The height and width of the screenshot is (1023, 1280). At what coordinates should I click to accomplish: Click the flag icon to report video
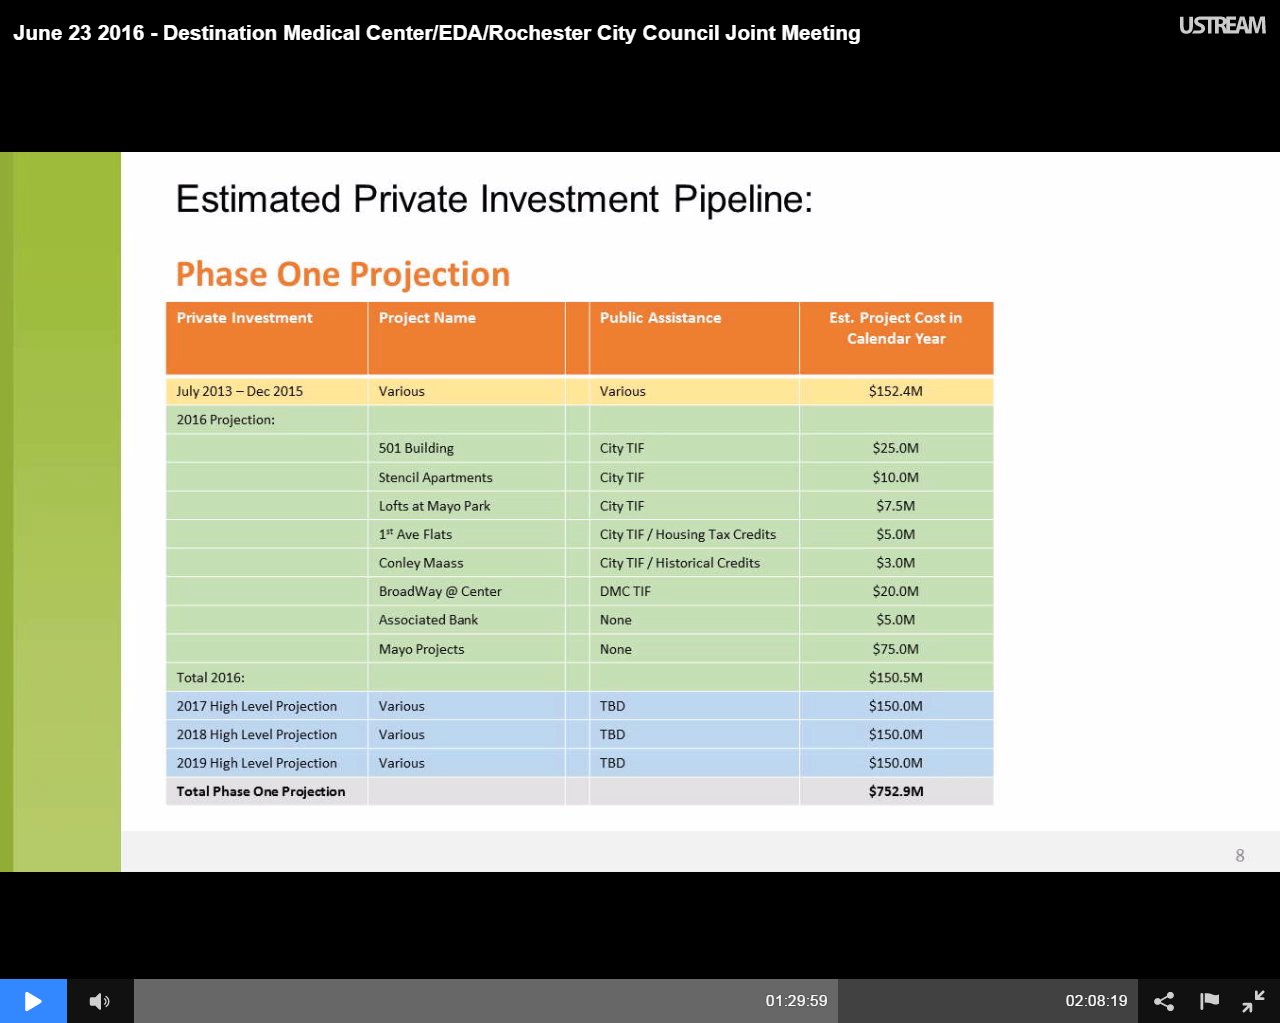1209,1001
